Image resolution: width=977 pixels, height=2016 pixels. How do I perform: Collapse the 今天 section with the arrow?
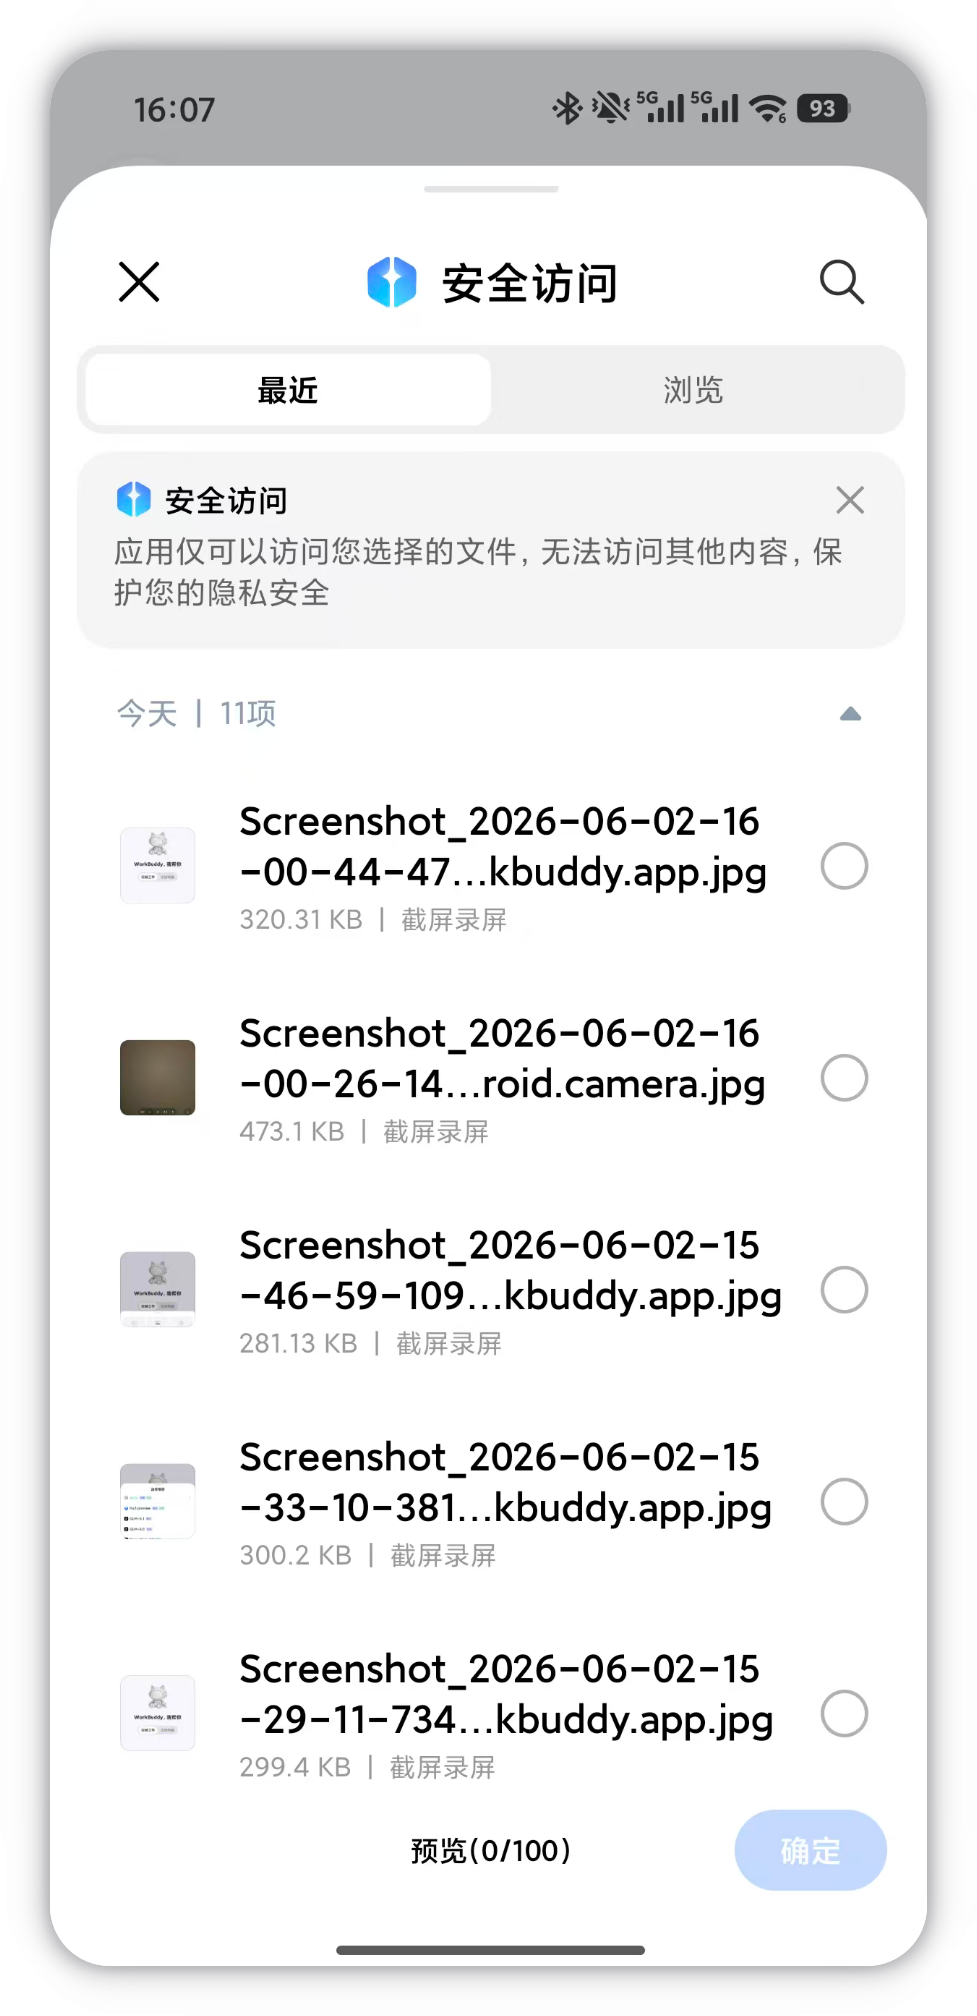click(850, 714)
